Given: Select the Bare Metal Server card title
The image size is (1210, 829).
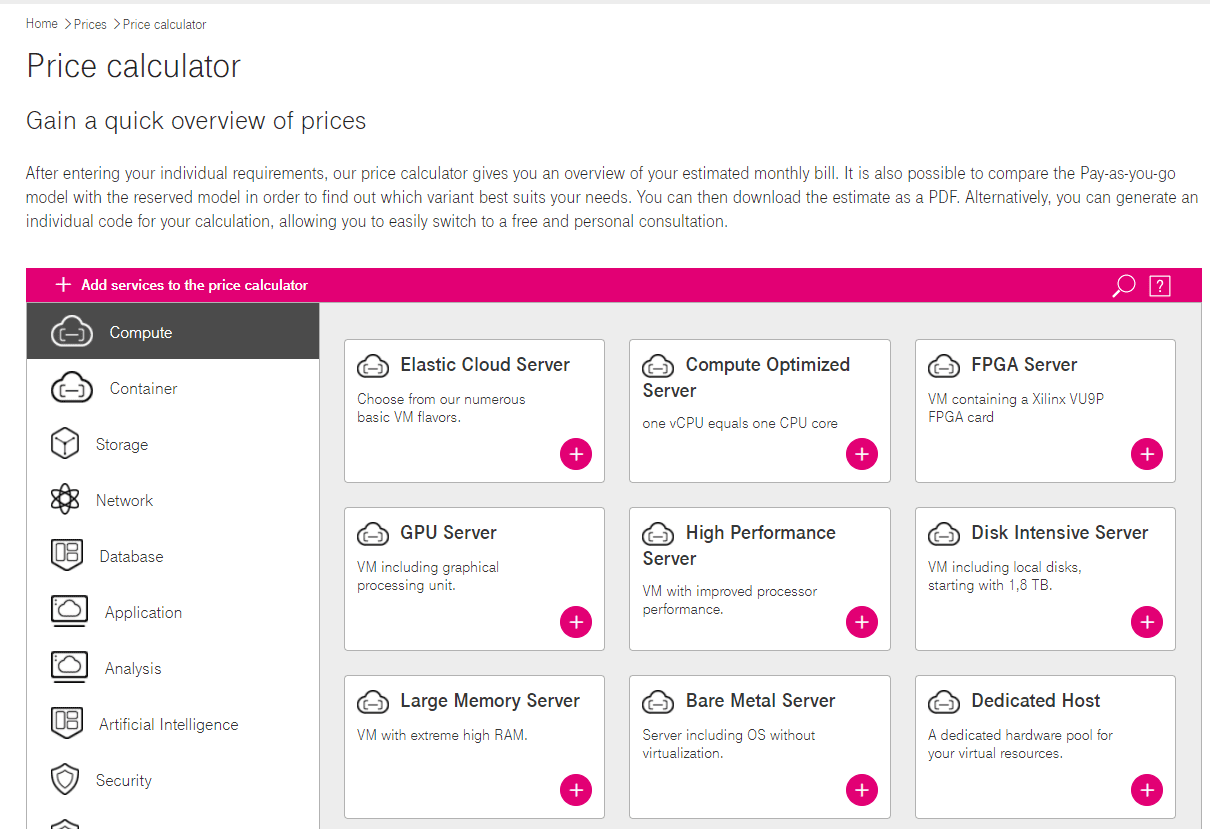Looking at the screenshot, I should (760, 701).
